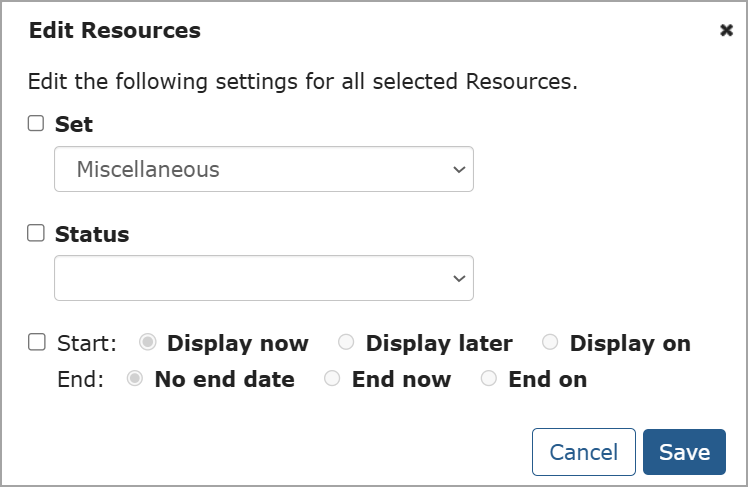Select the No end date radio button
The width and height of the screenshot is (748, 487).
tap(135, 379)
